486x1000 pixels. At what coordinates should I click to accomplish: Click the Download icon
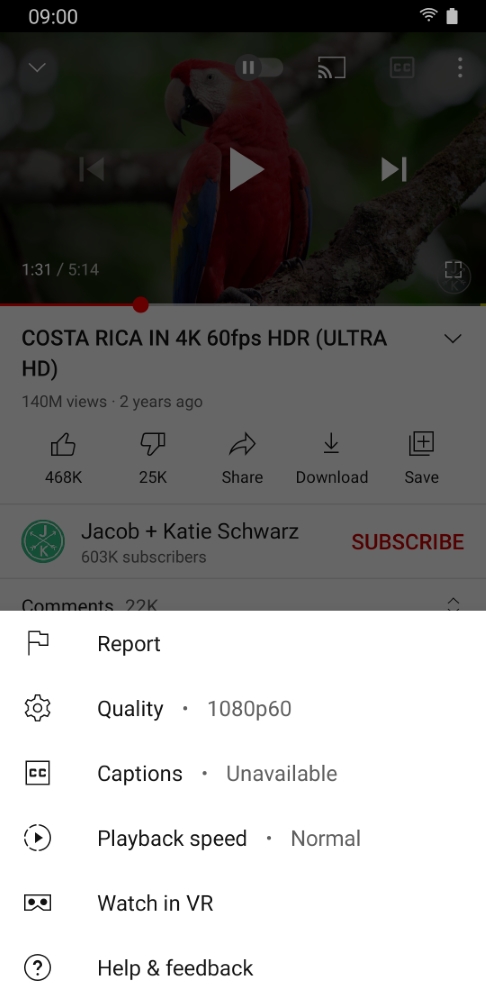tap(331, 444)
